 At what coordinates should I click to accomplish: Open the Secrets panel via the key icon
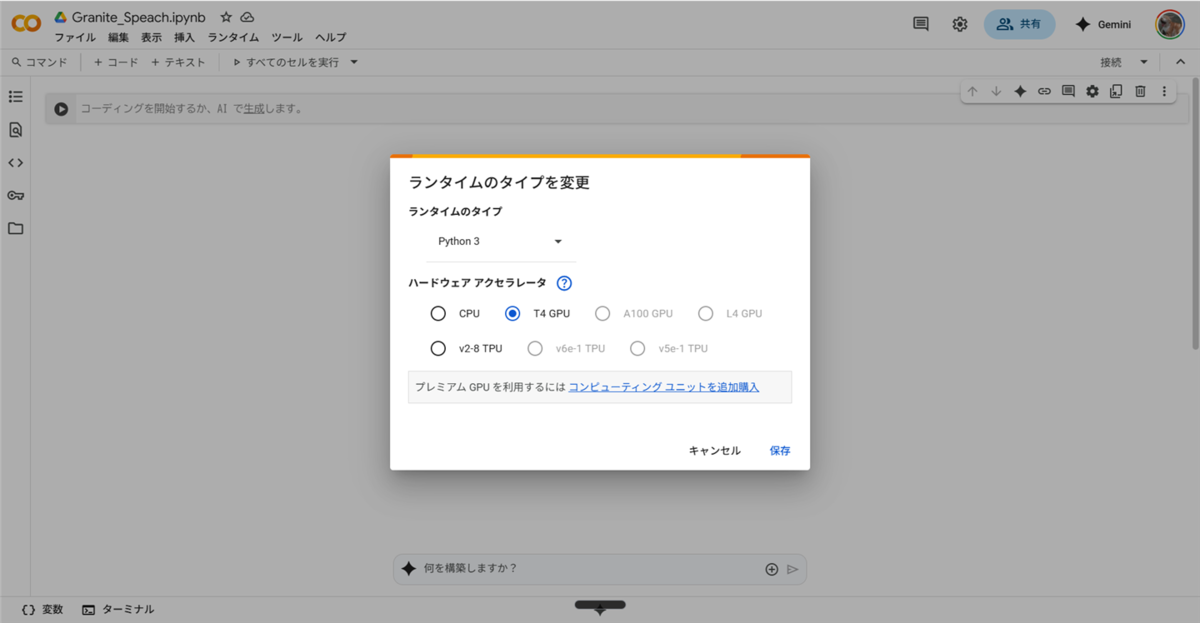(x=14, y=195)
